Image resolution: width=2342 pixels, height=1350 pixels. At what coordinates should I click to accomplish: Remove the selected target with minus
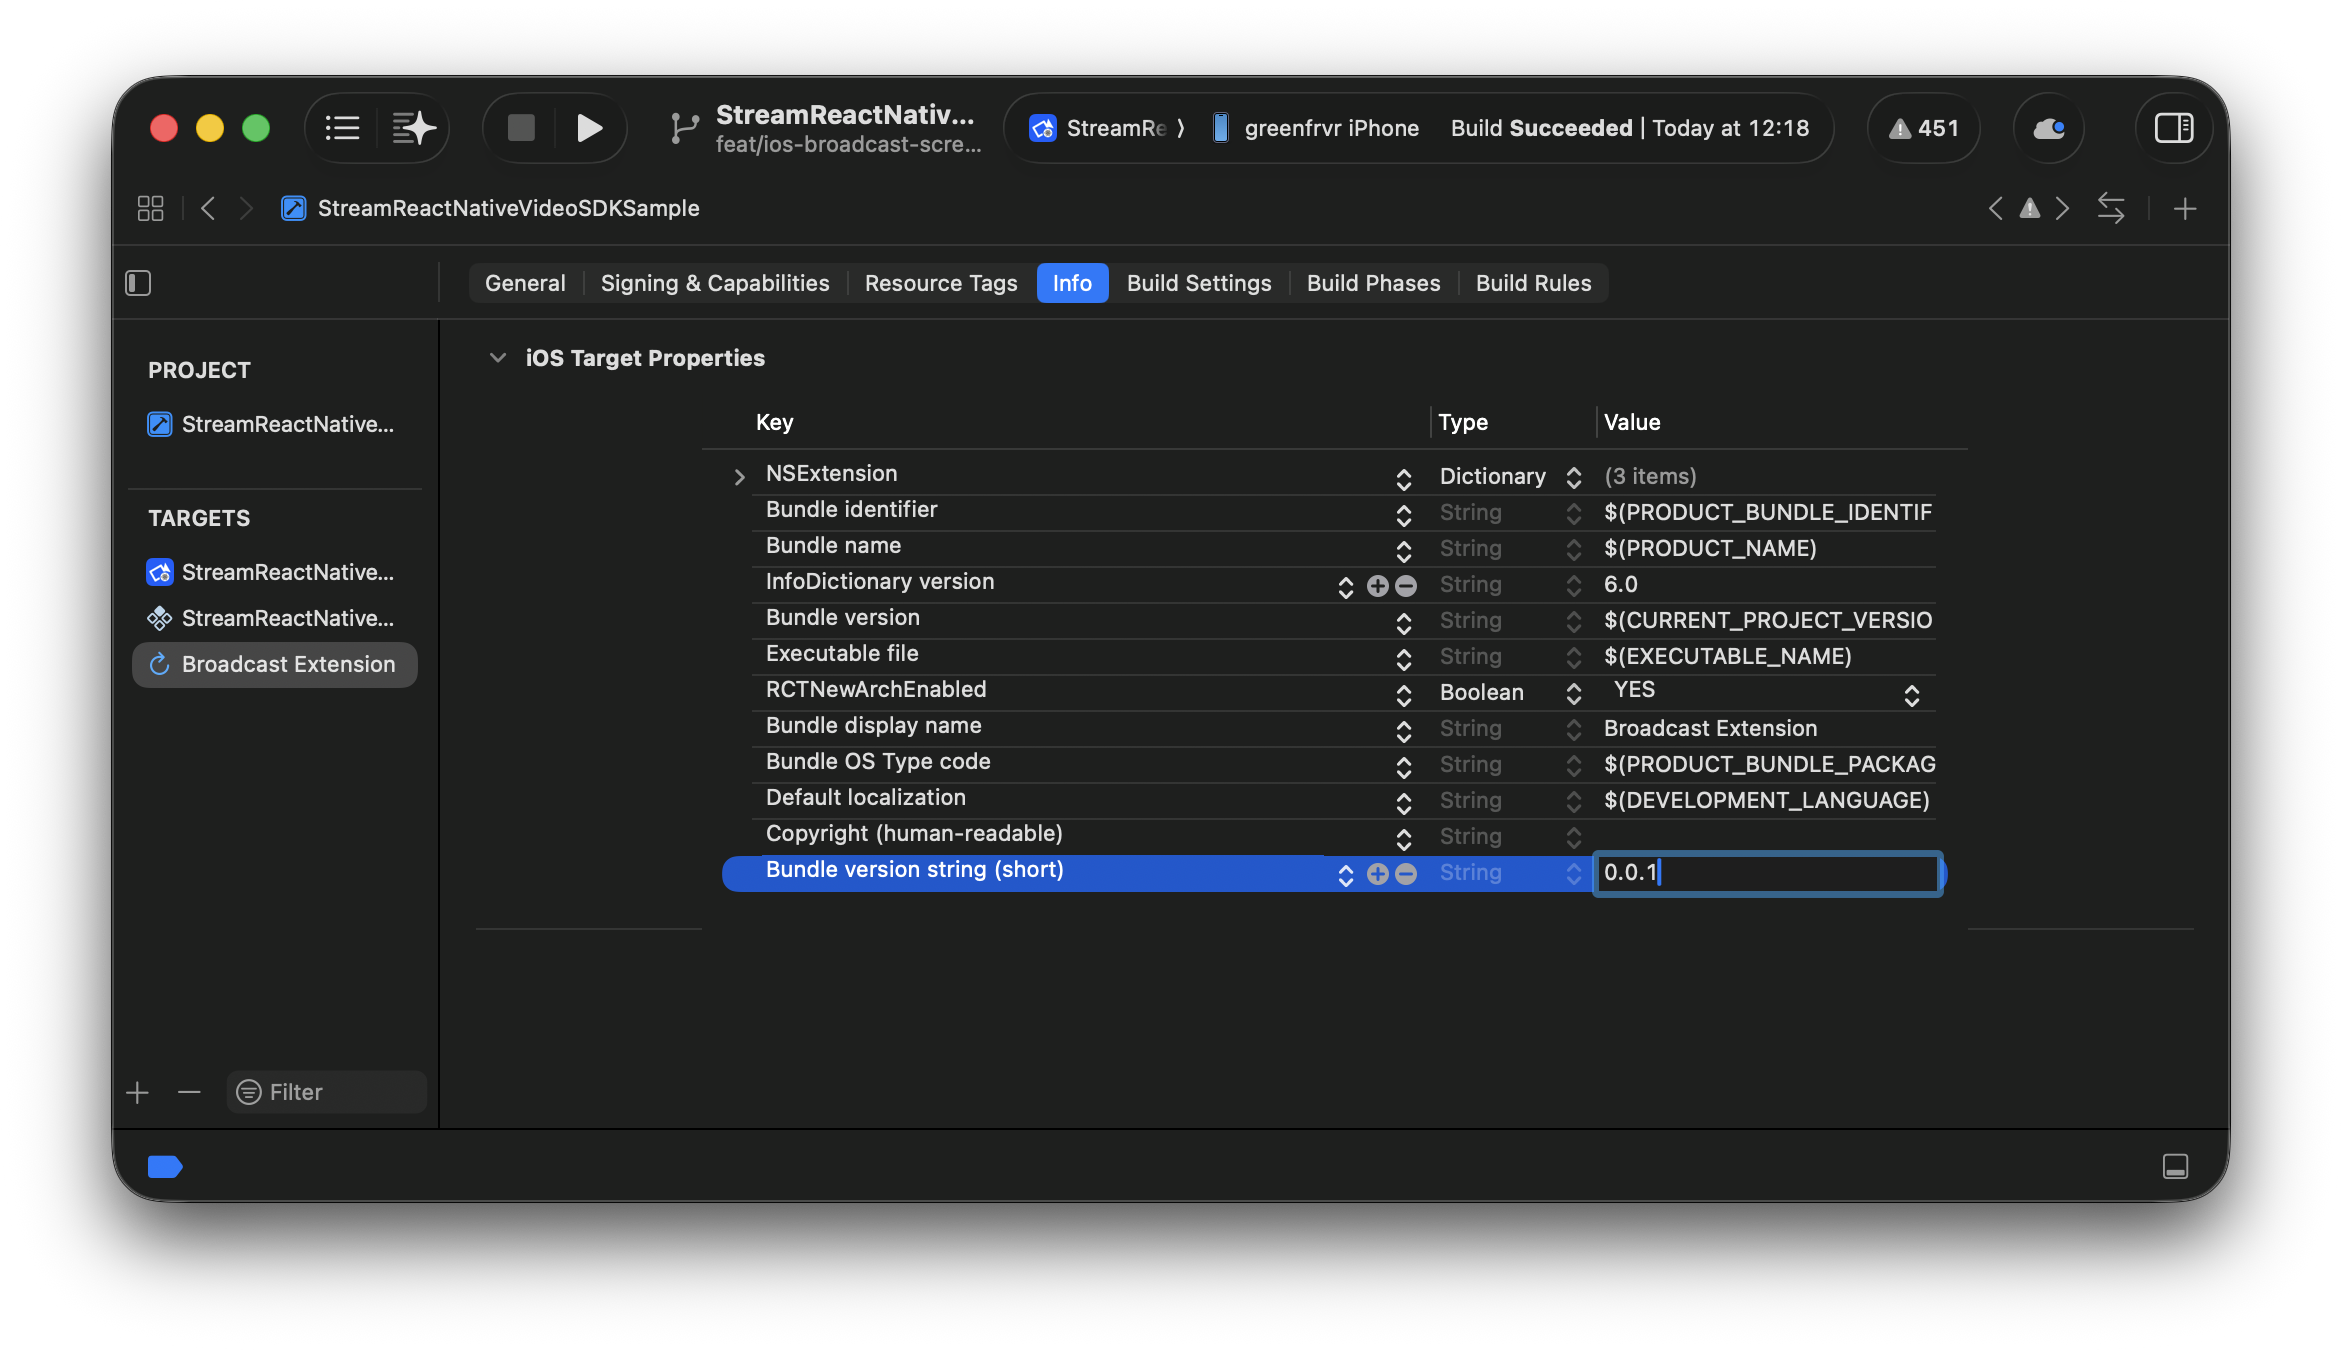pyautogui.click(x=189, y=1092)
